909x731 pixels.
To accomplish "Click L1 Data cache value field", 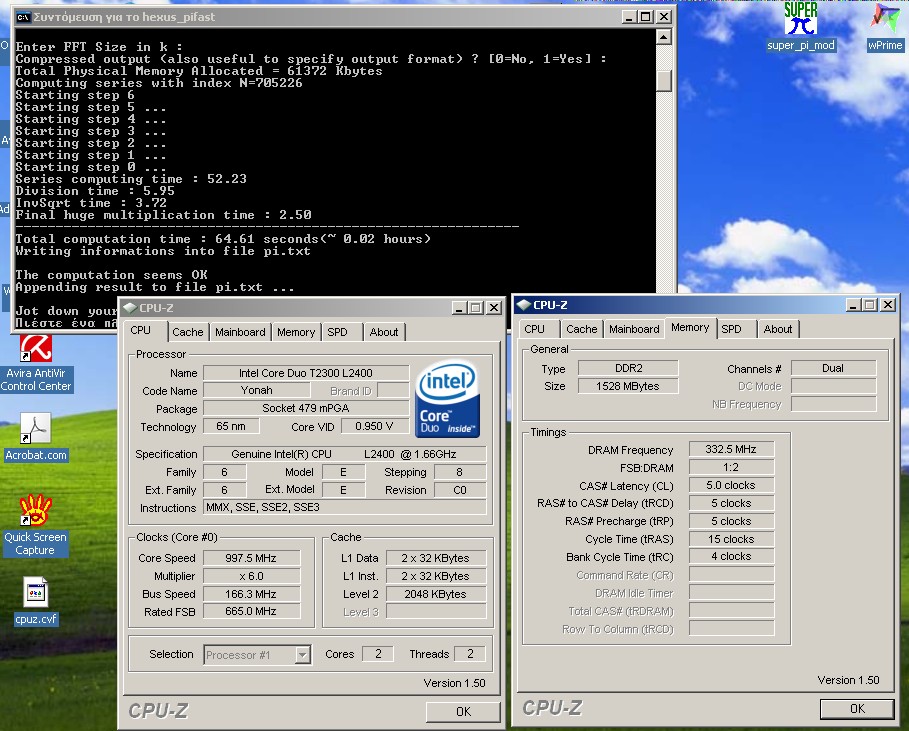I will coord(435,558).
